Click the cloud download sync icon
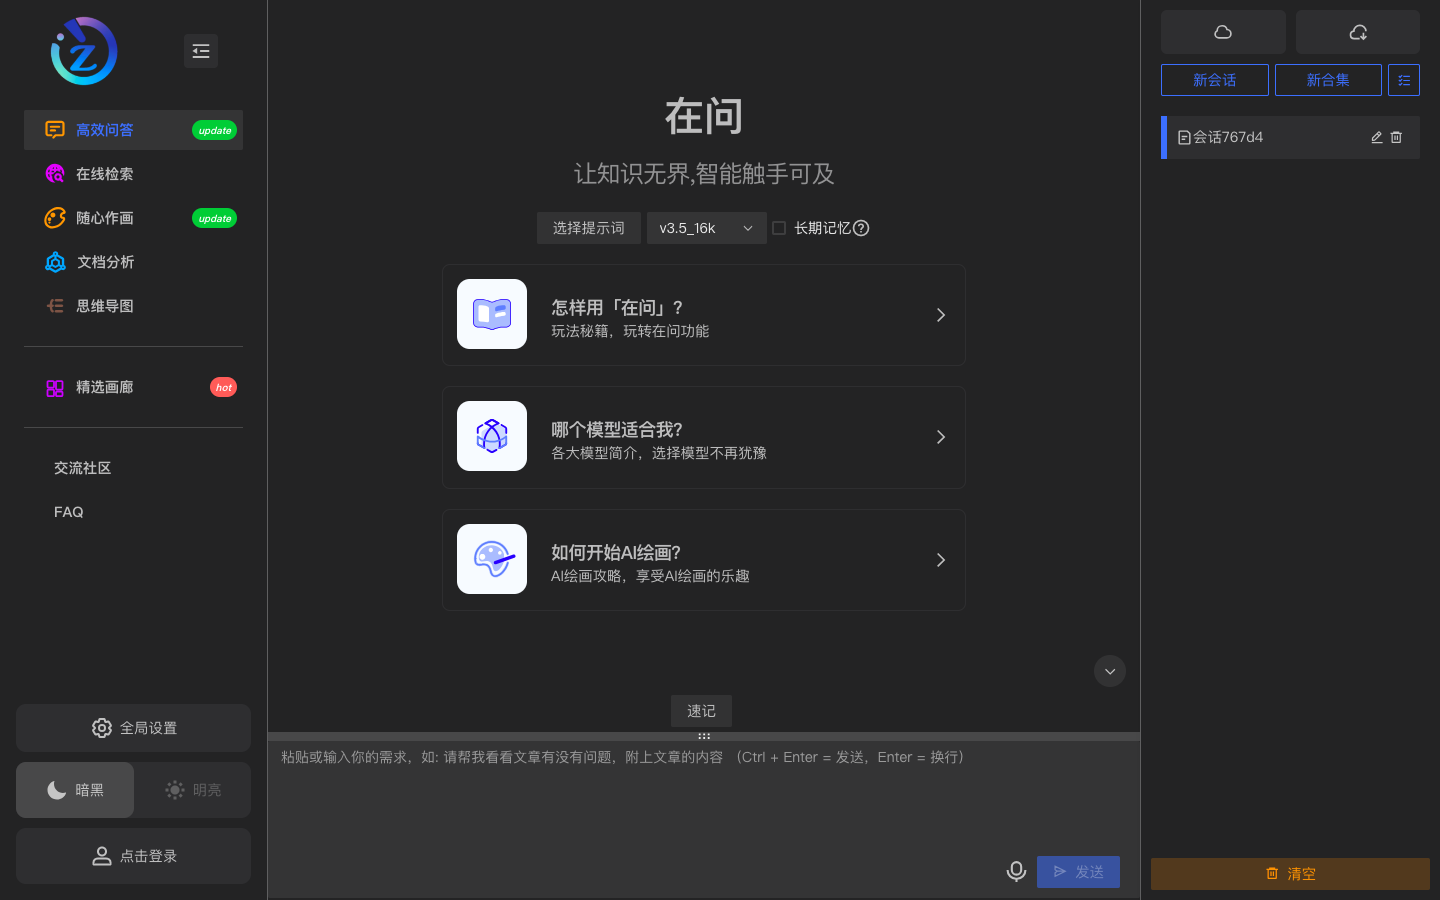 click(1357, 31)
